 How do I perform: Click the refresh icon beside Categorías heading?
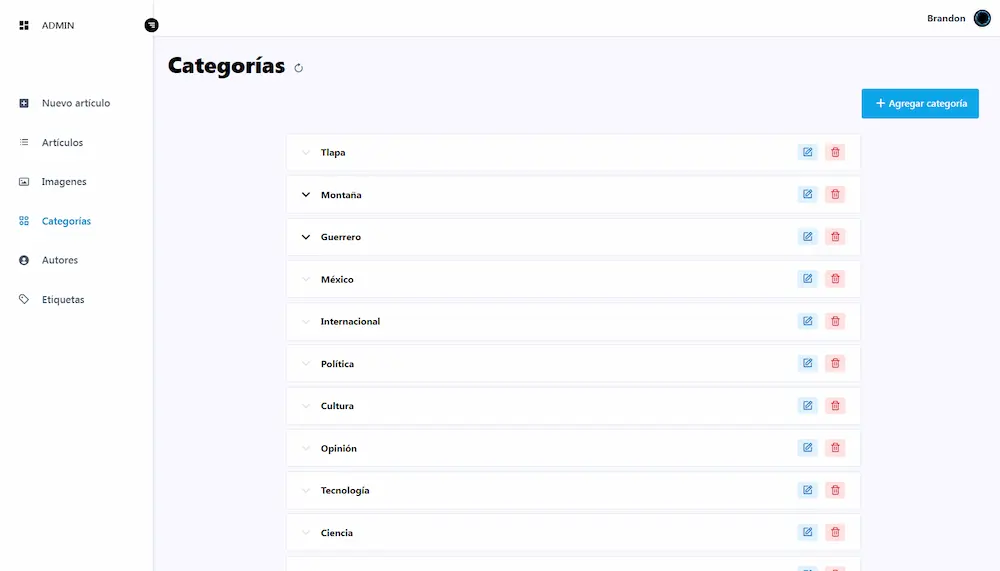point(299,68)
